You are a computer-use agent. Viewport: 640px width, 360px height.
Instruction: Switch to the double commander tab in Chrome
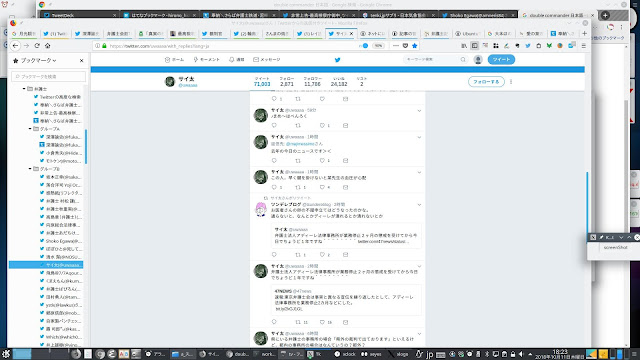[x=558, y=15]
